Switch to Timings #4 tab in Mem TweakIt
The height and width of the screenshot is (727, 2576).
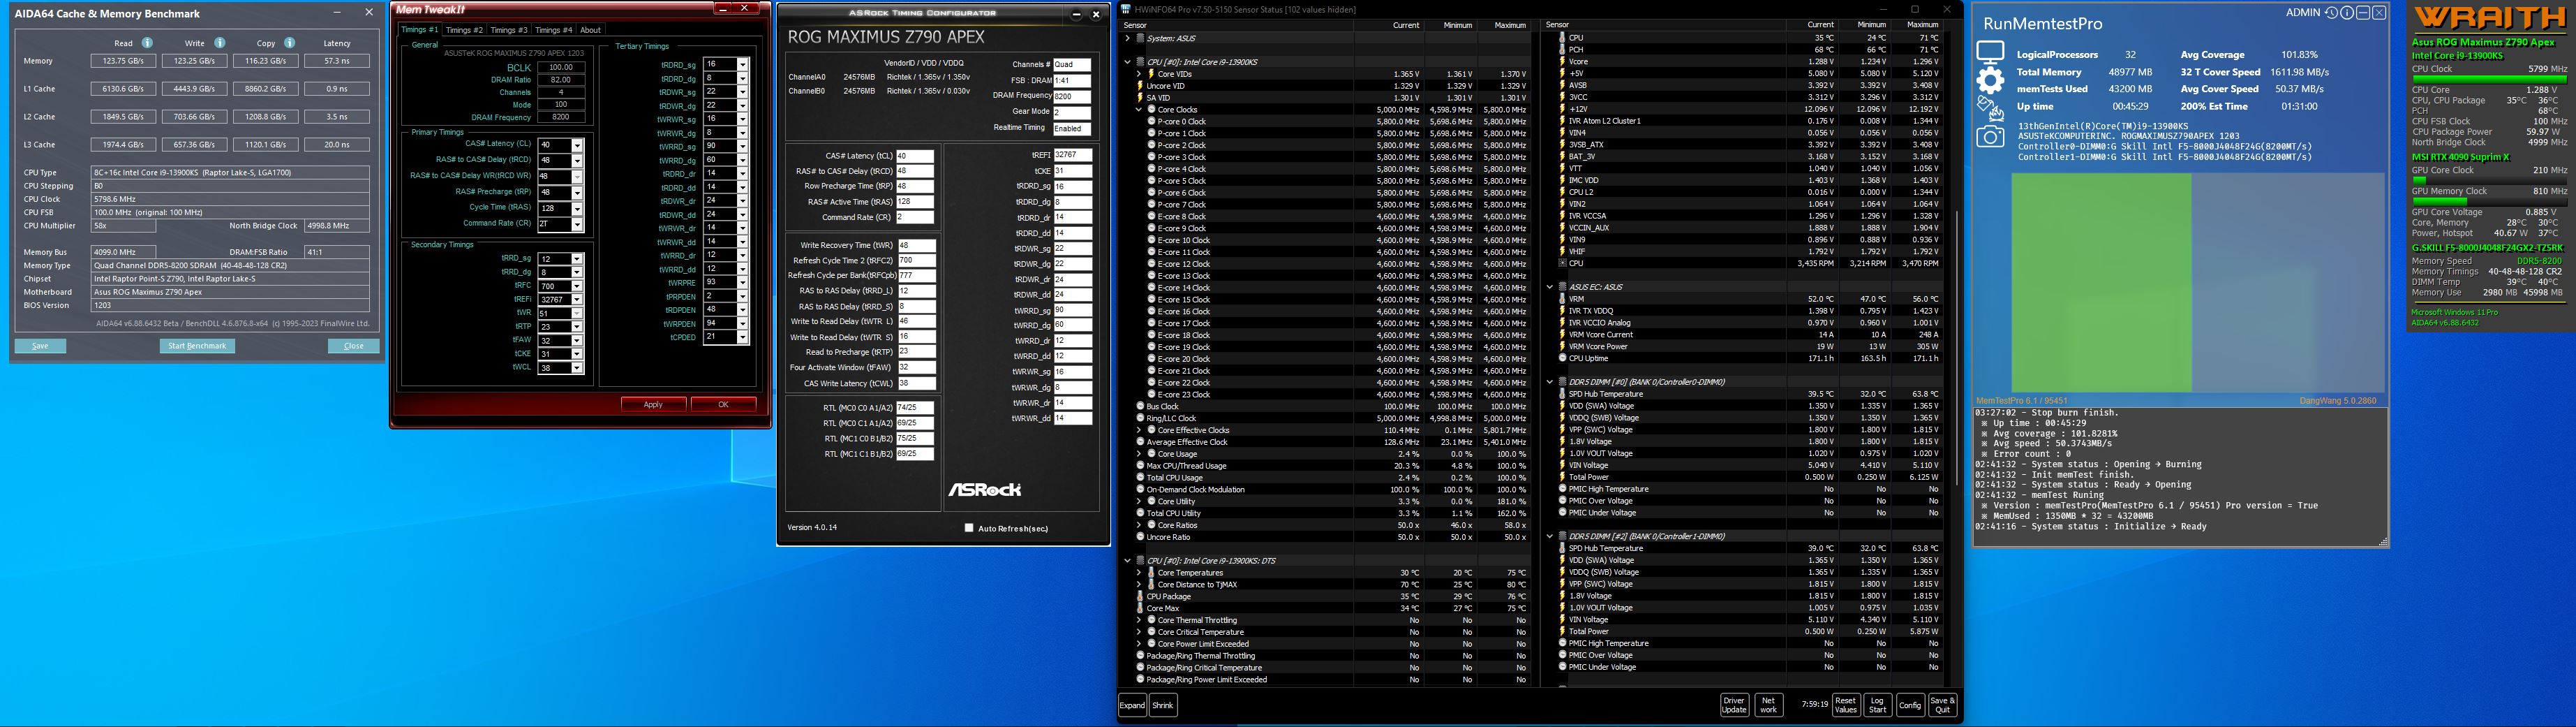click(554, 30)
